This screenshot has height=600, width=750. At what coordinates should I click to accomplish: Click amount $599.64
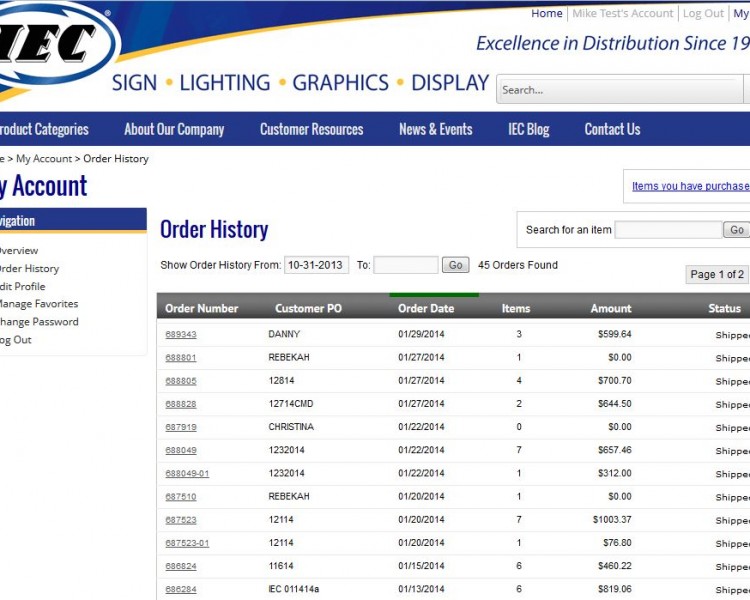615,334
